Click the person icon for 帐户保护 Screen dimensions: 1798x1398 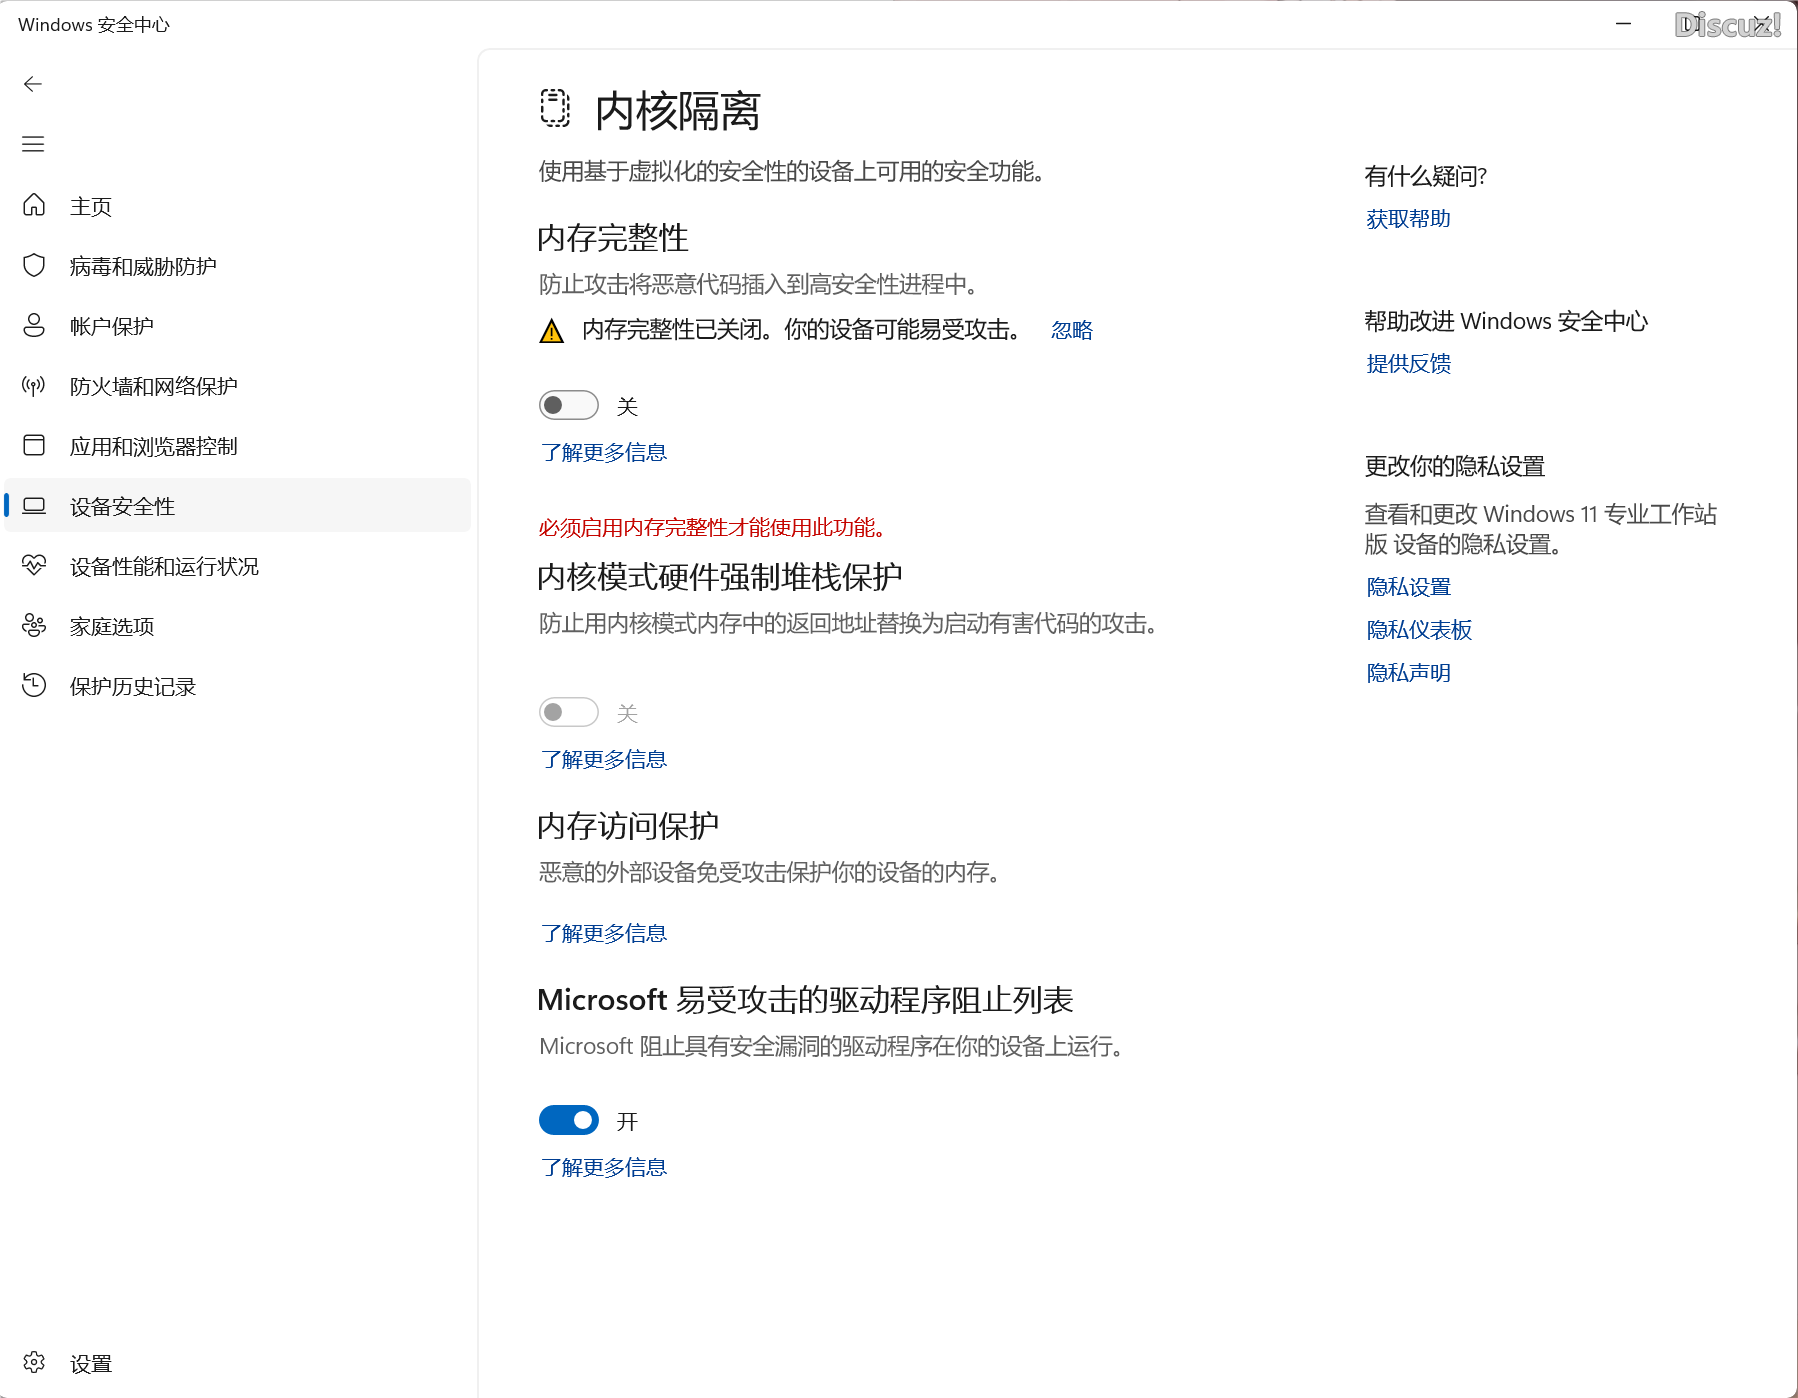coord(34,325)
